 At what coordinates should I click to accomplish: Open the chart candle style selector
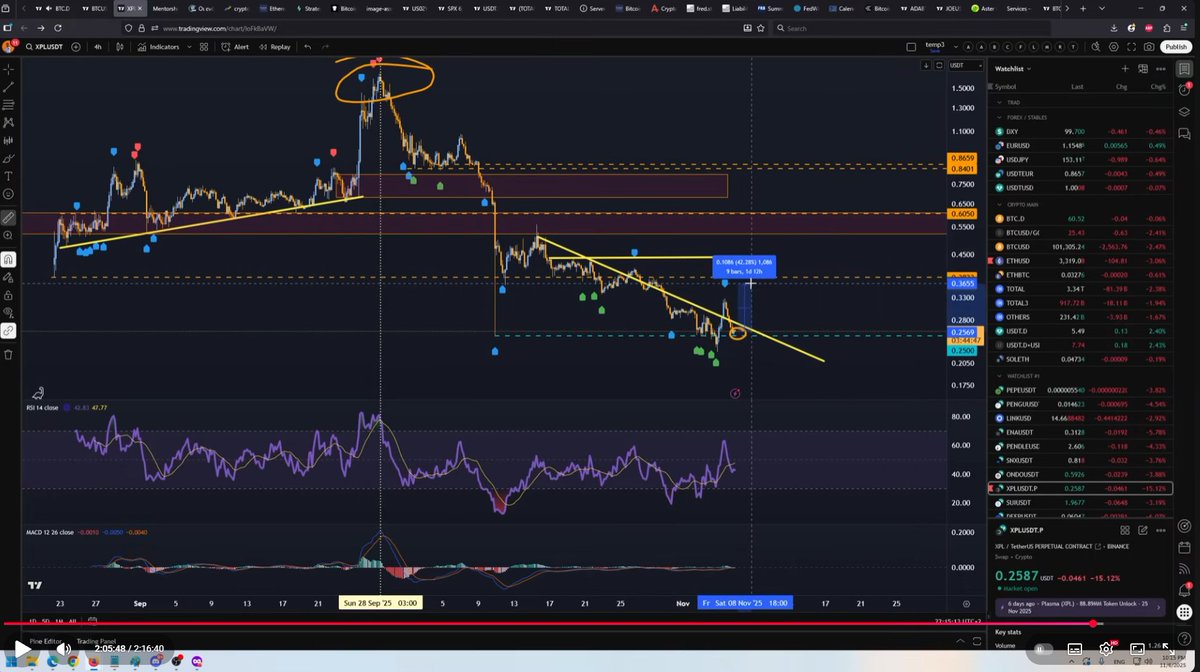120,47
